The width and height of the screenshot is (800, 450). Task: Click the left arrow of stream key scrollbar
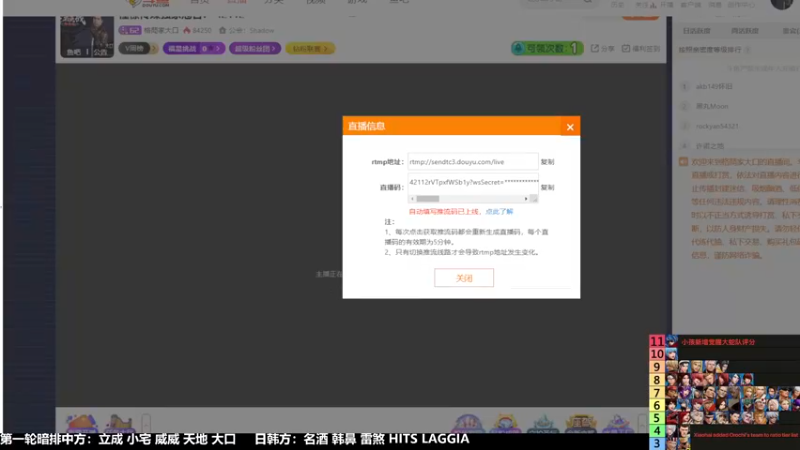pos(412,199)
